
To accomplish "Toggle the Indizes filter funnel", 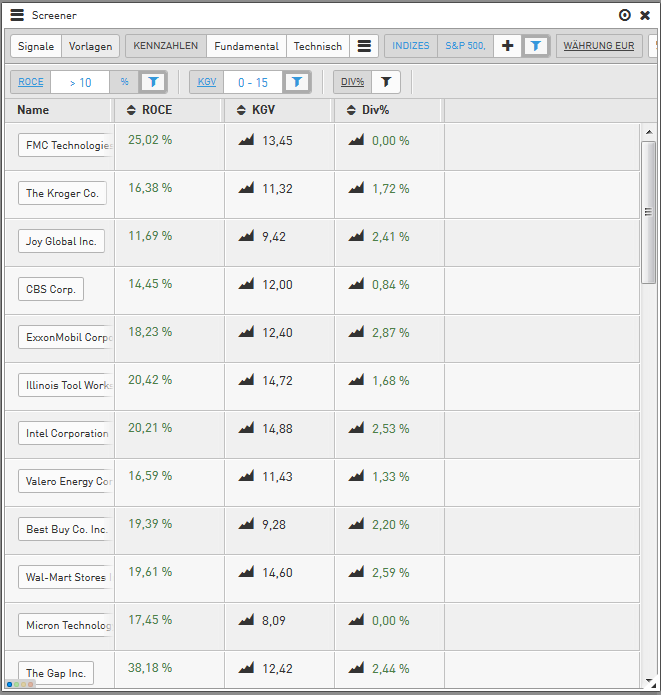I will 536,46.
